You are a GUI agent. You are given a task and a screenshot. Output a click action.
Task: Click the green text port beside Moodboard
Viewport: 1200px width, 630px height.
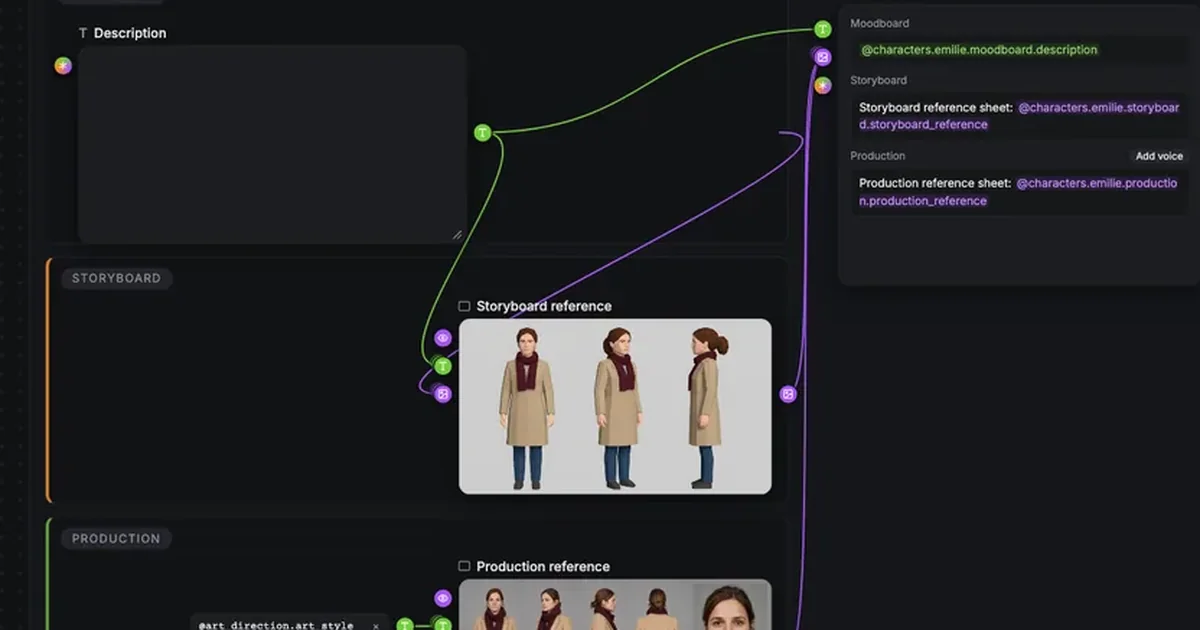point(822,30)
